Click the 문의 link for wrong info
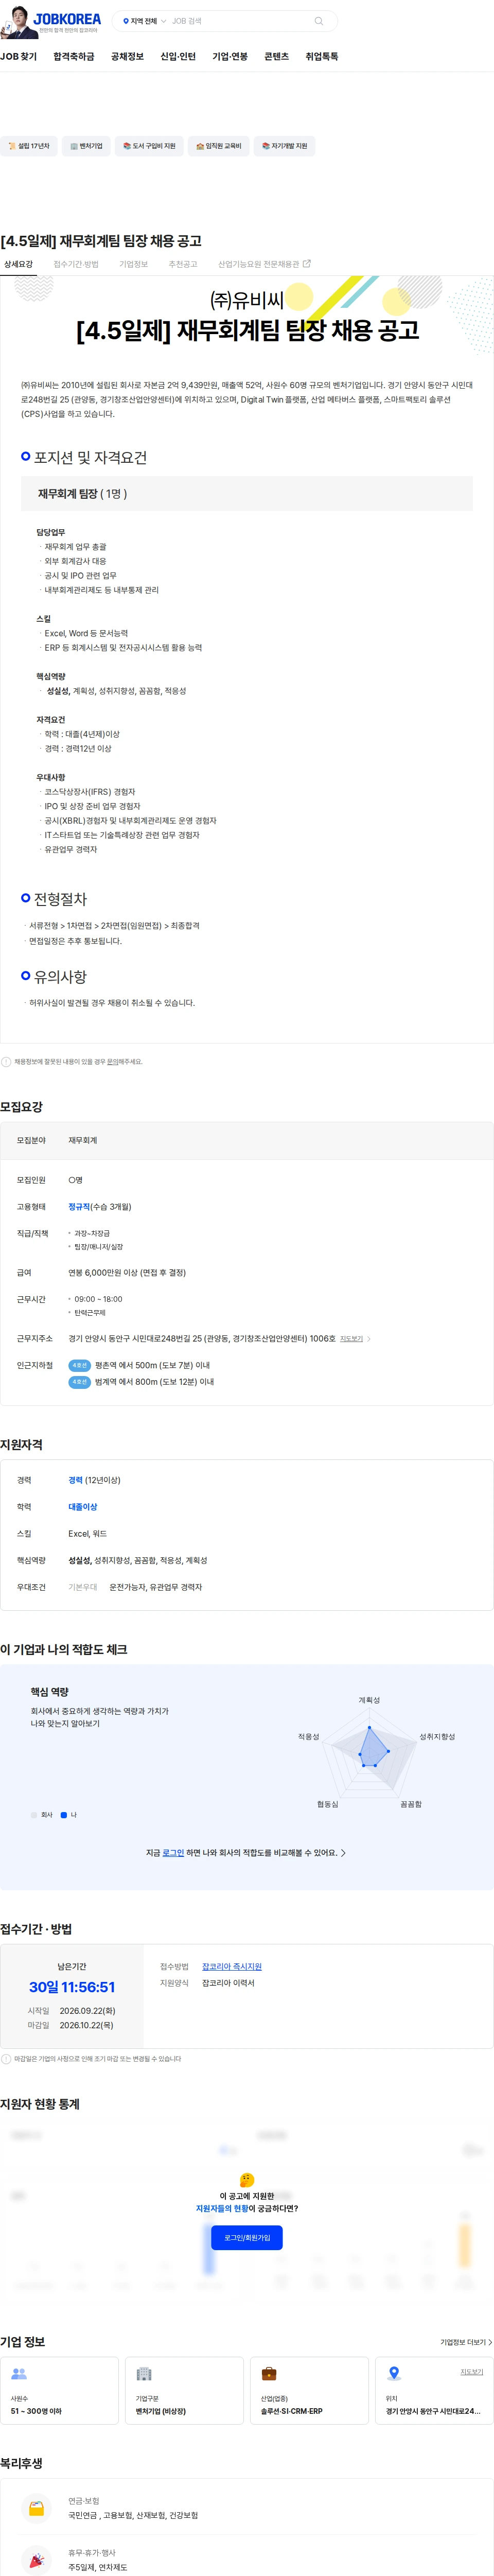Viewport: 494px width, 2576px height. coord(112,1062)
